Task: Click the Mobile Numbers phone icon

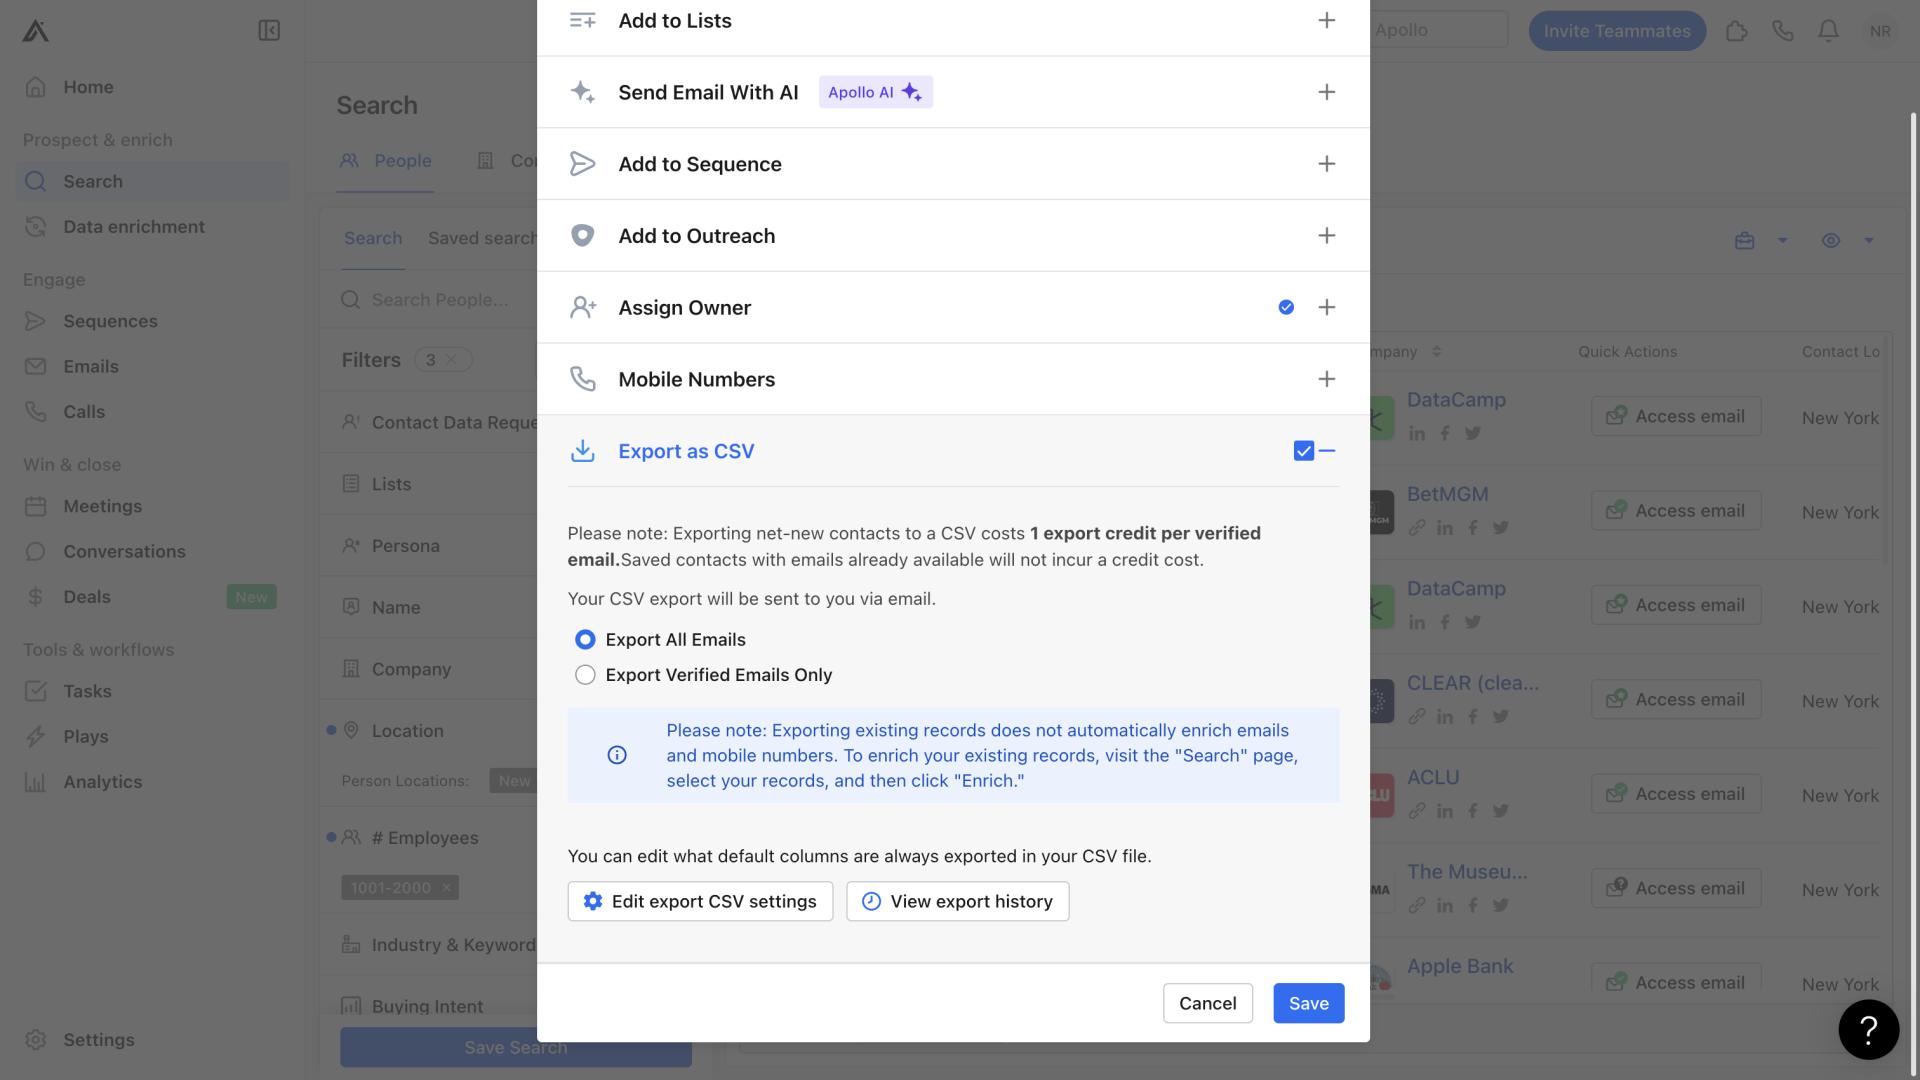Action: [582, 379]
